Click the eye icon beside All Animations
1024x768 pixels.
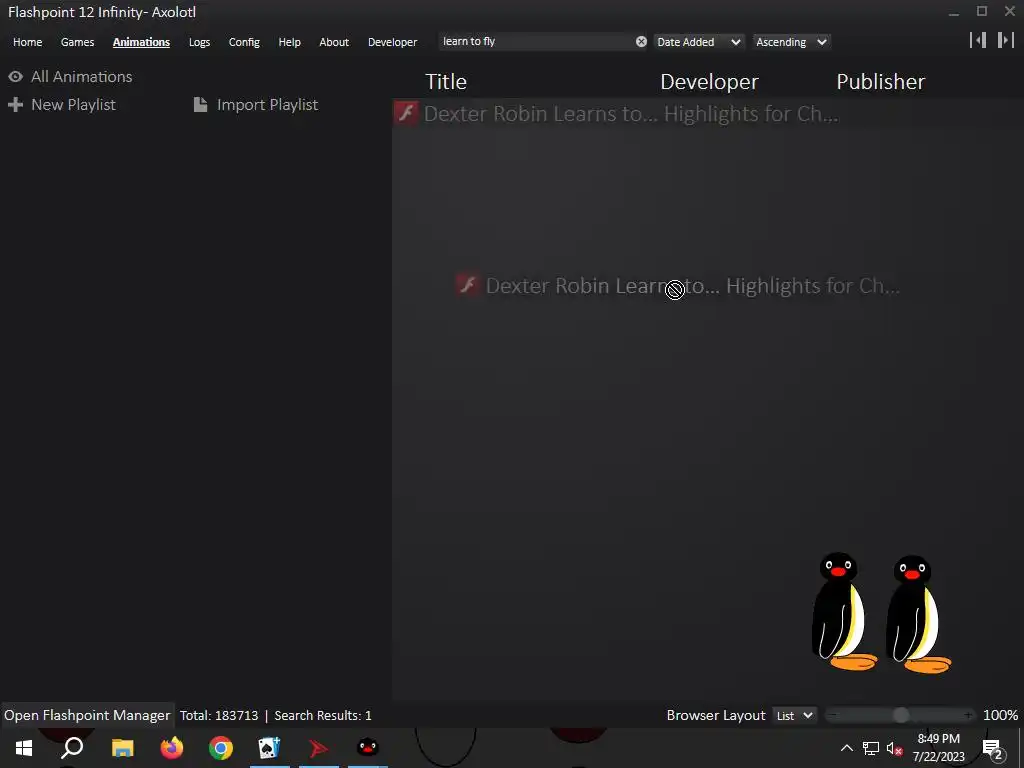tap(16, 76)
